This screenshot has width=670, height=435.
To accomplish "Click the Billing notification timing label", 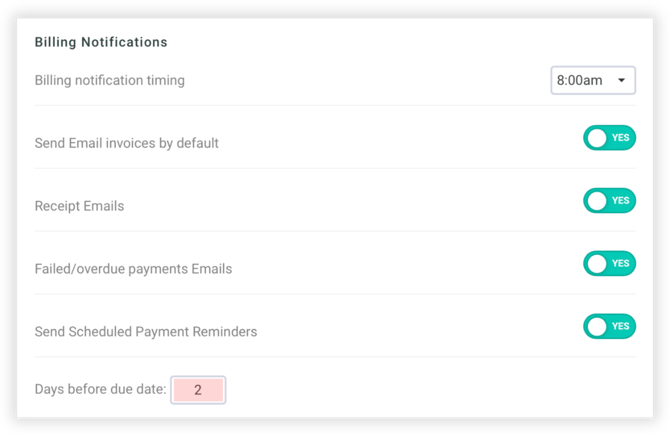I will pos(110,80).
